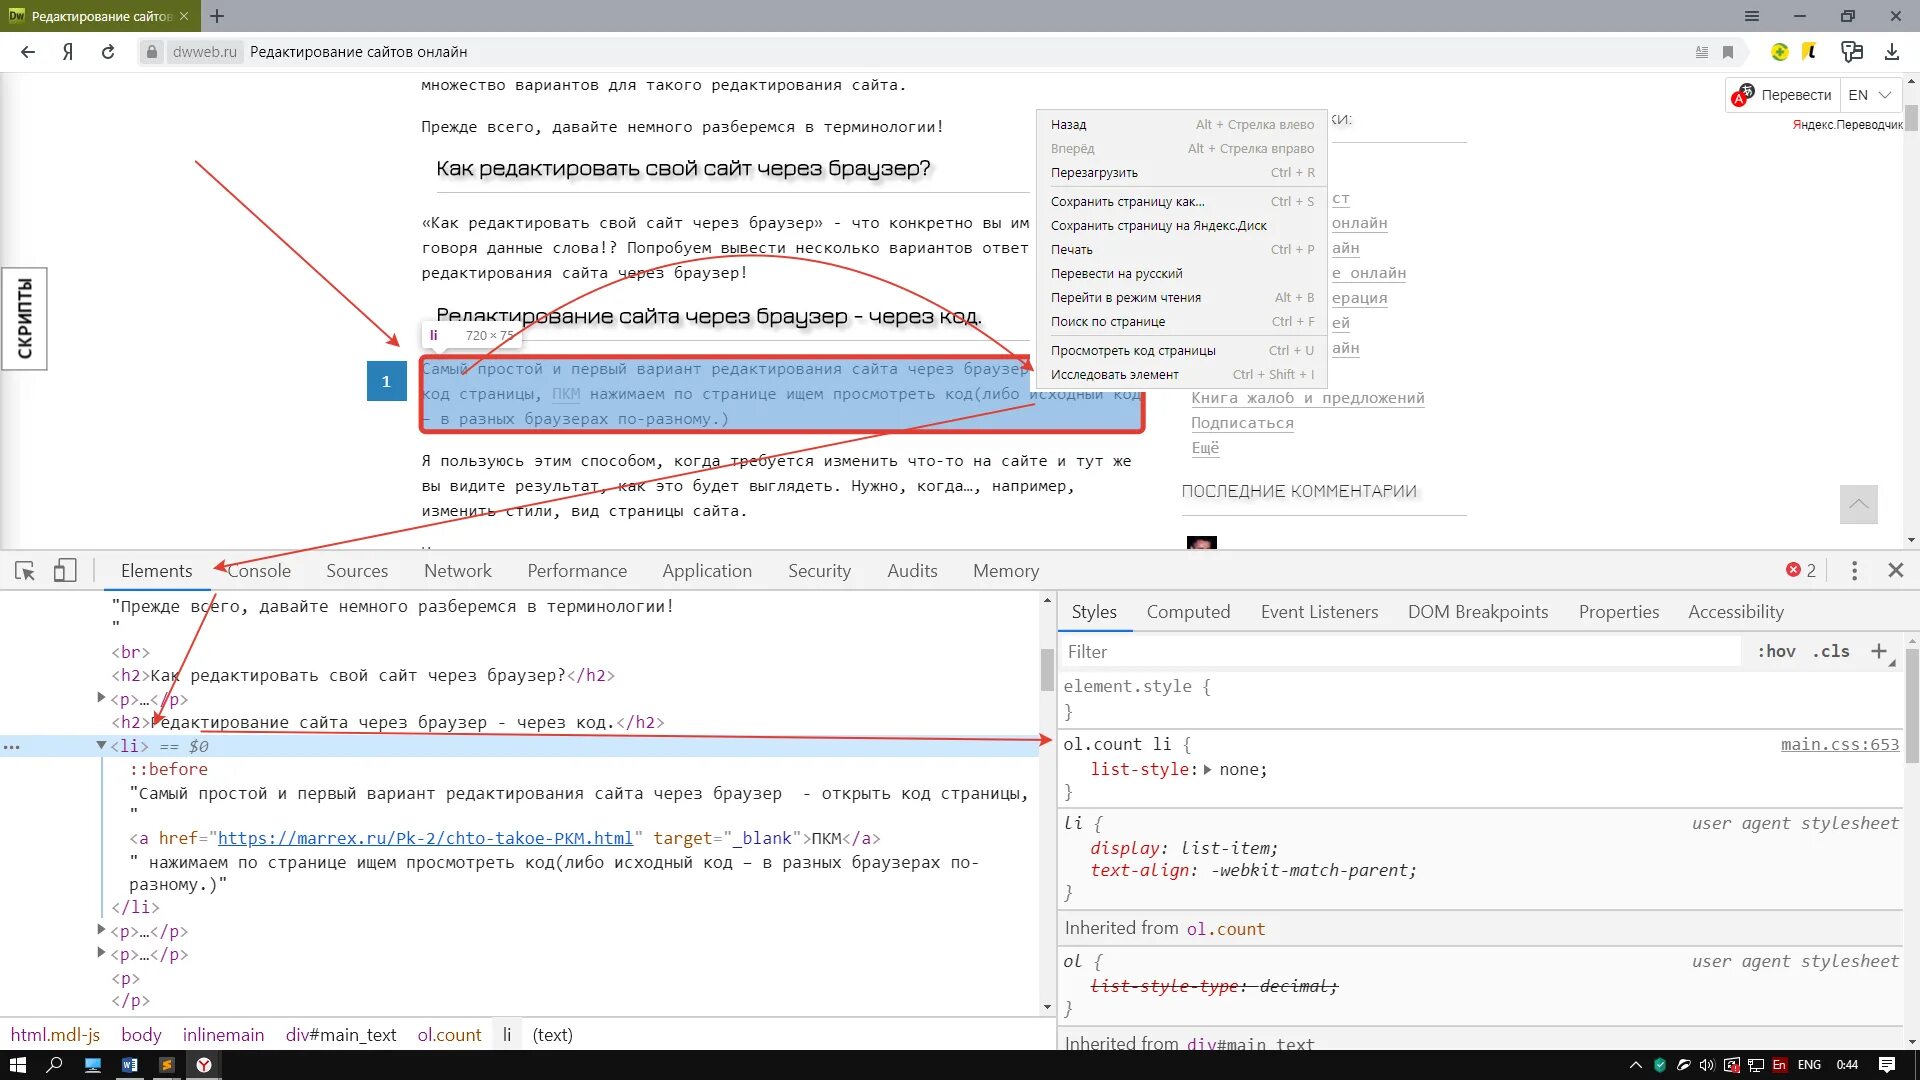
Task: Expand the Sources panel tab
Action: pyautogui.click(x=356, y=570)
